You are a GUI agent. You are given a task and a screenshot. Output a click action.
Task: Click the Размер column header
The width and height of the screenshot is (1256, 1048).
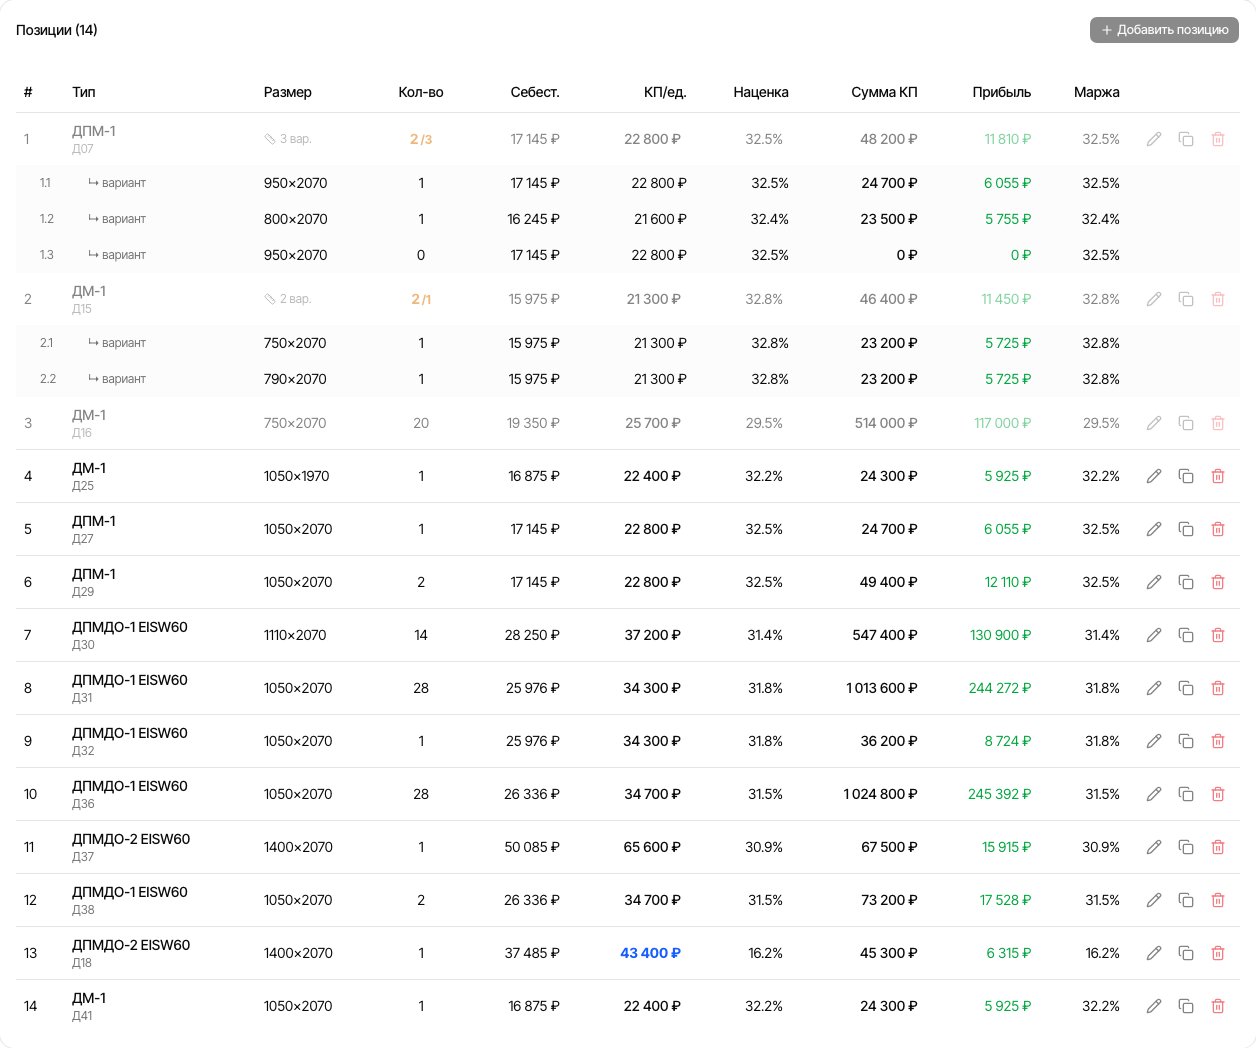click(288, 92)
